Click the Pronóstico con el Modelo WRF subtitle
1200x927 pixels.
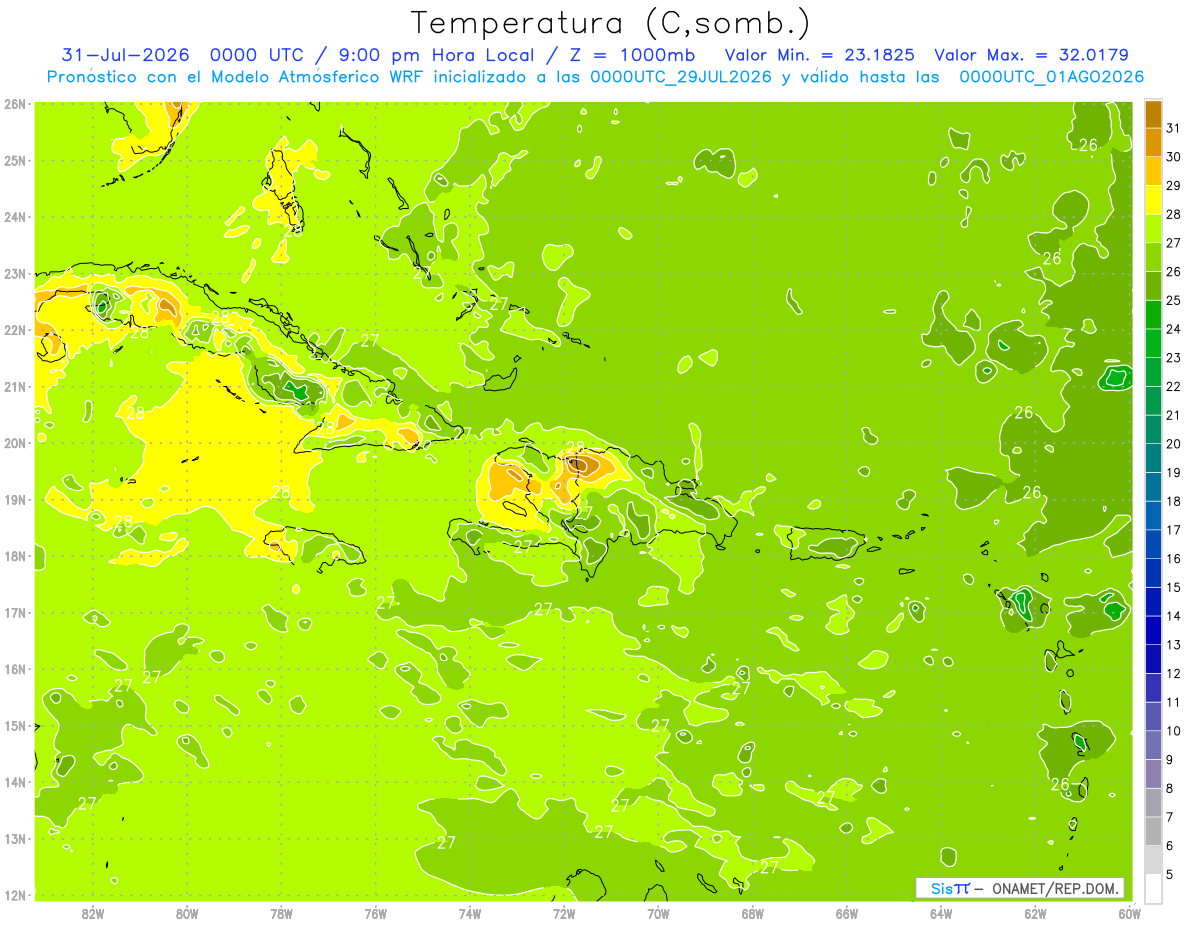(x=595, y=77)
